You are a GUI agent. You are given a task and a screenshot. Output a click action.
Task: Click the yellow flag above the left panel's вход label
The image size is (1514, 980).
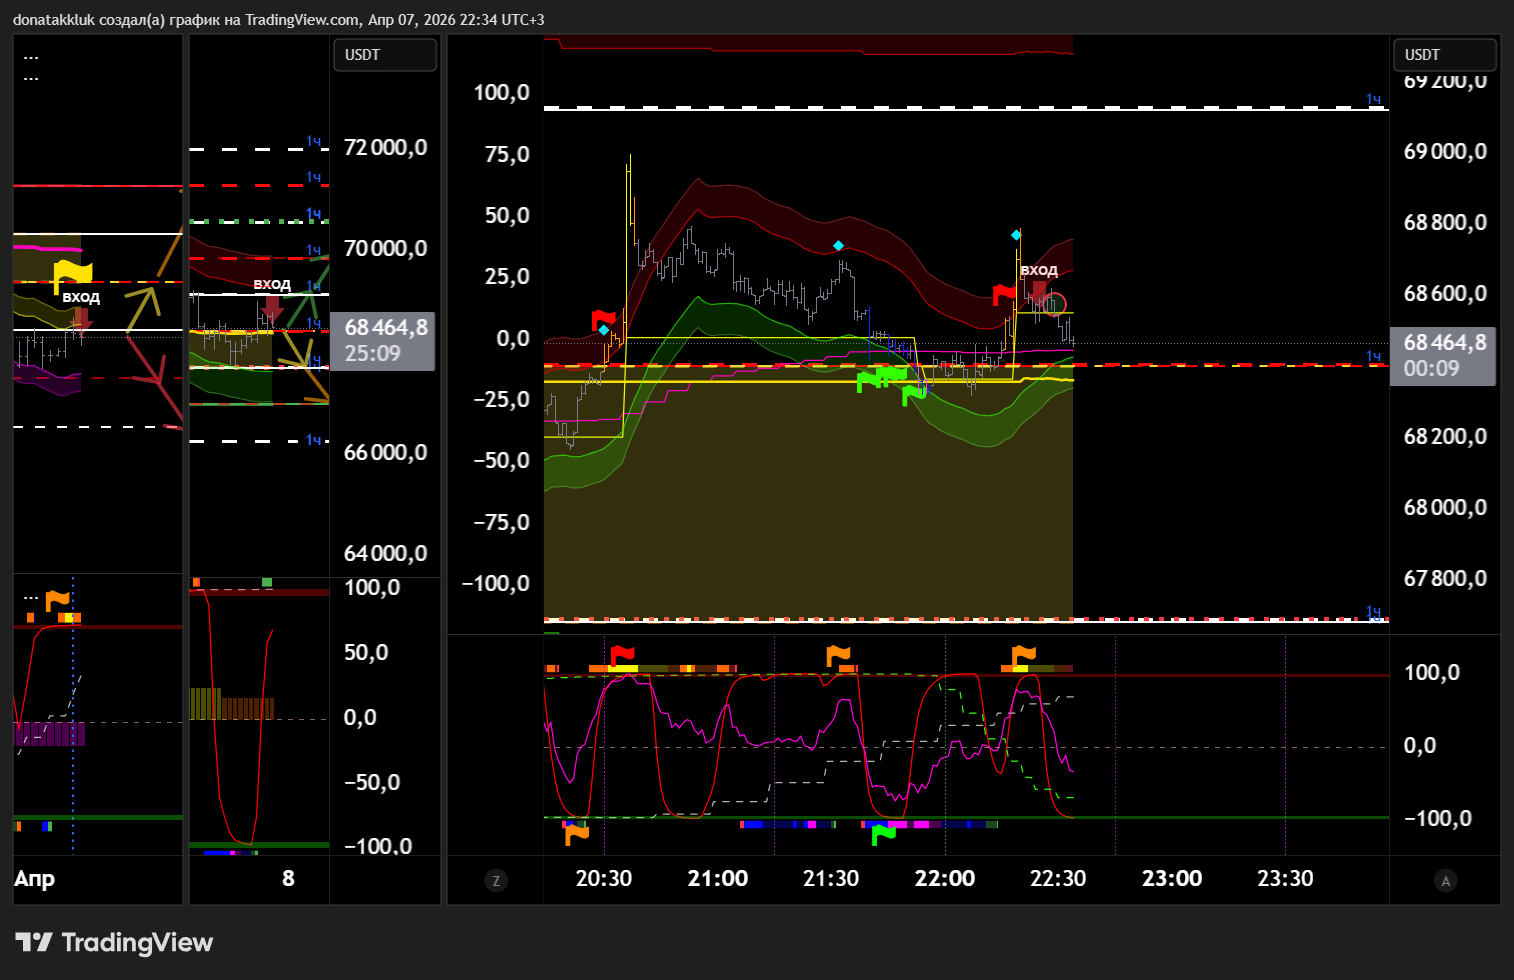pos(72,273)
